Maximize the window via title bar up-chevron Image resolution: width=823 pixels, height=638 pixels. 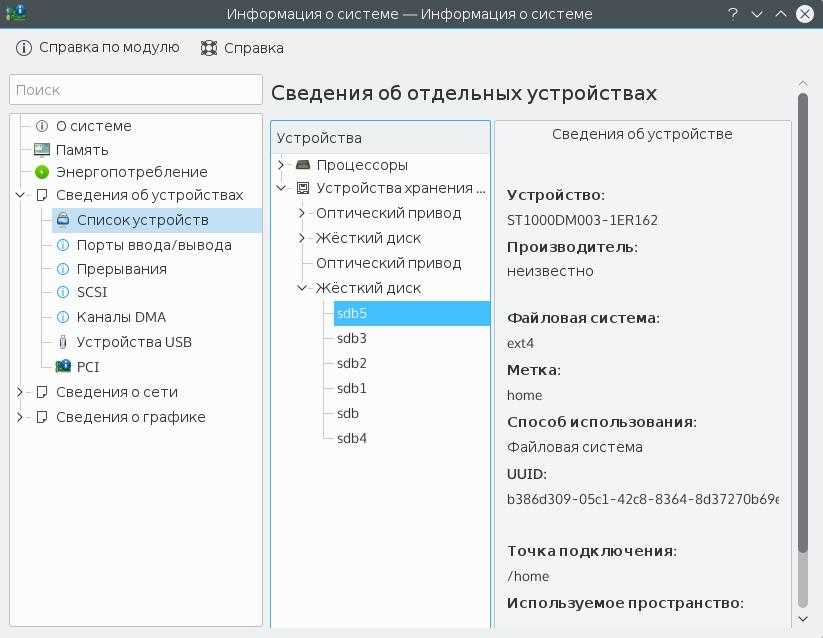[x=780, y=14]
